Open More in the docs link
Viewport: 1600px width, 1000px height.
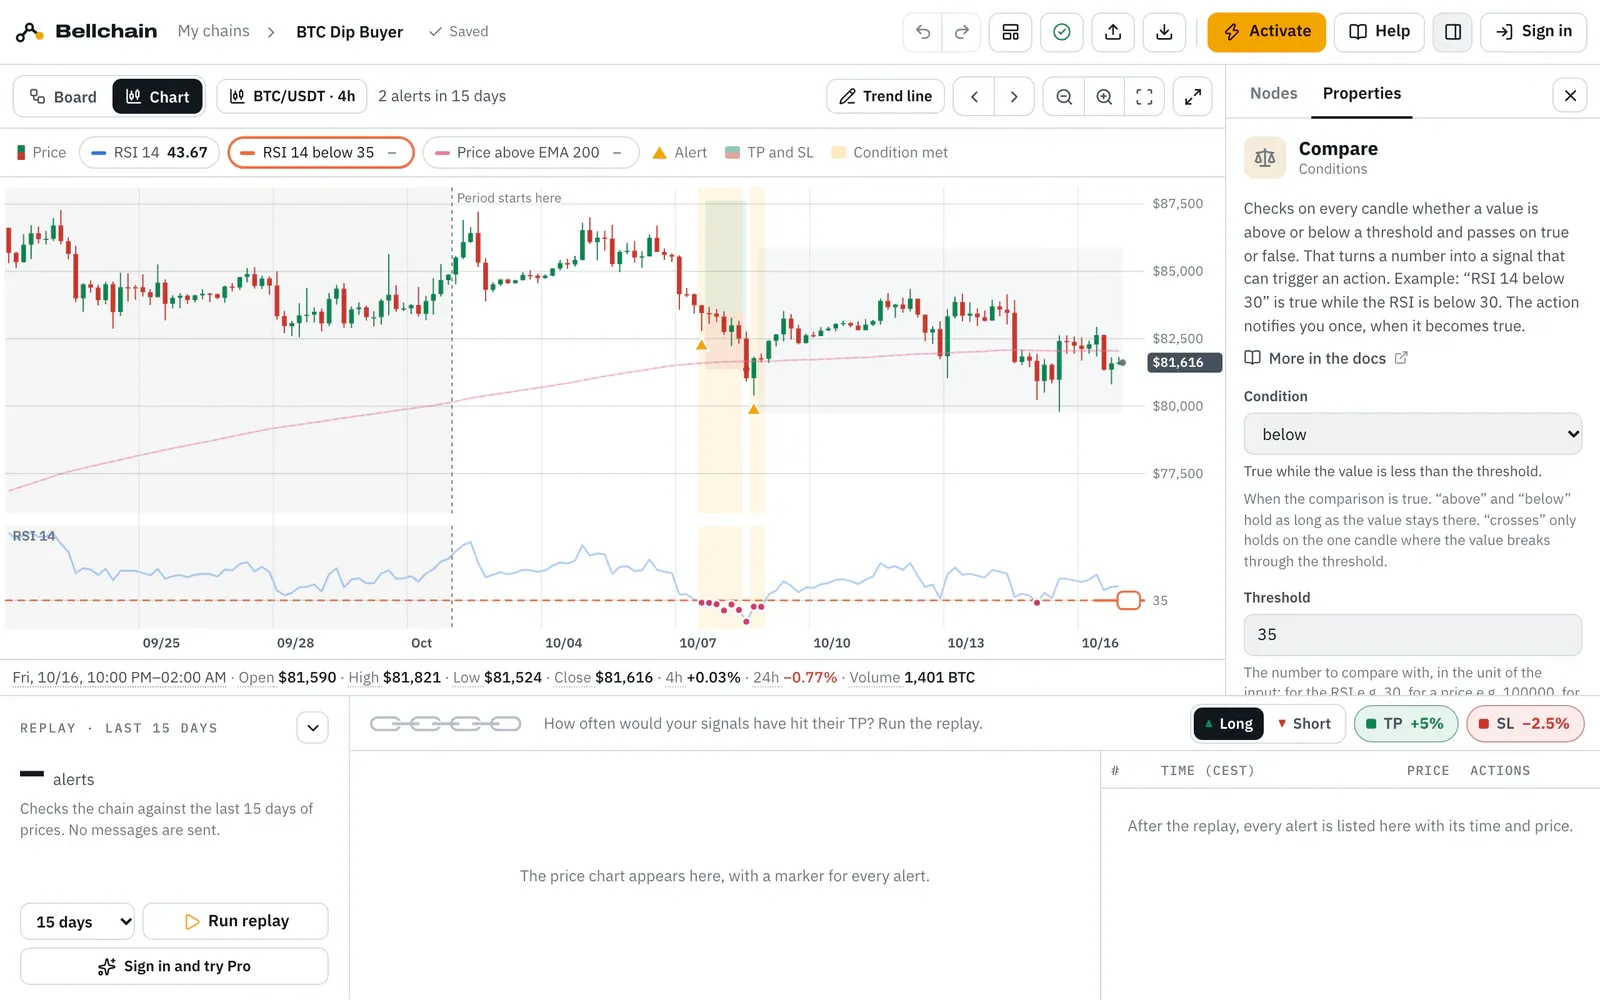(1326, 359)
